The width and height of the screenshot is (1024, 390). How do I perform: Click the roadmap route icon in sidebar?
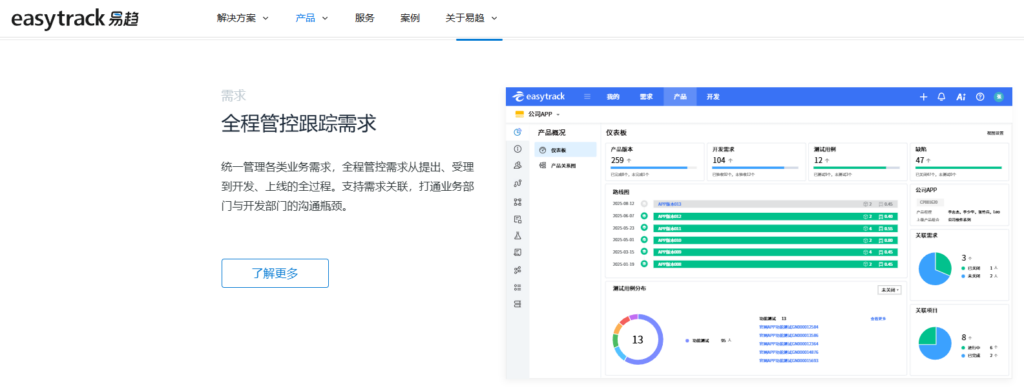(518, 184)
